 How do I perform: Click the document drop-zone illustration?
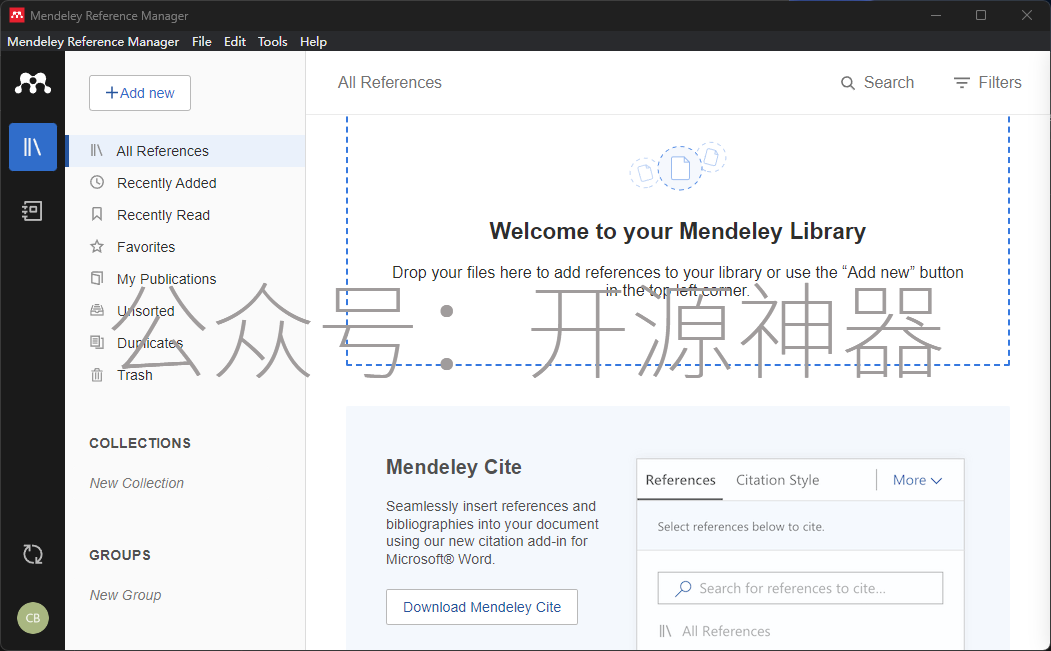[x=678, y=166]
